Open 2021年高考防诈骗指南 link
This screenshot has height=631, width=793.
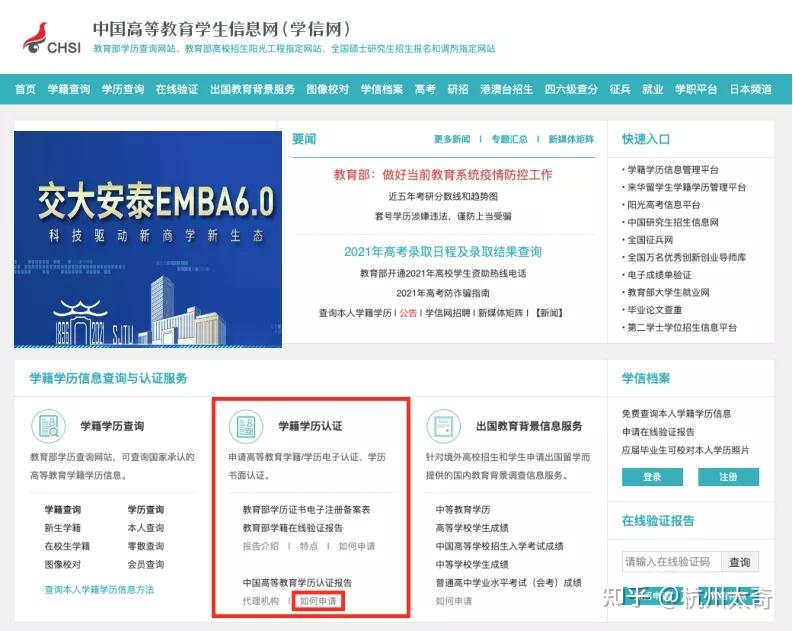click(443, 293)
